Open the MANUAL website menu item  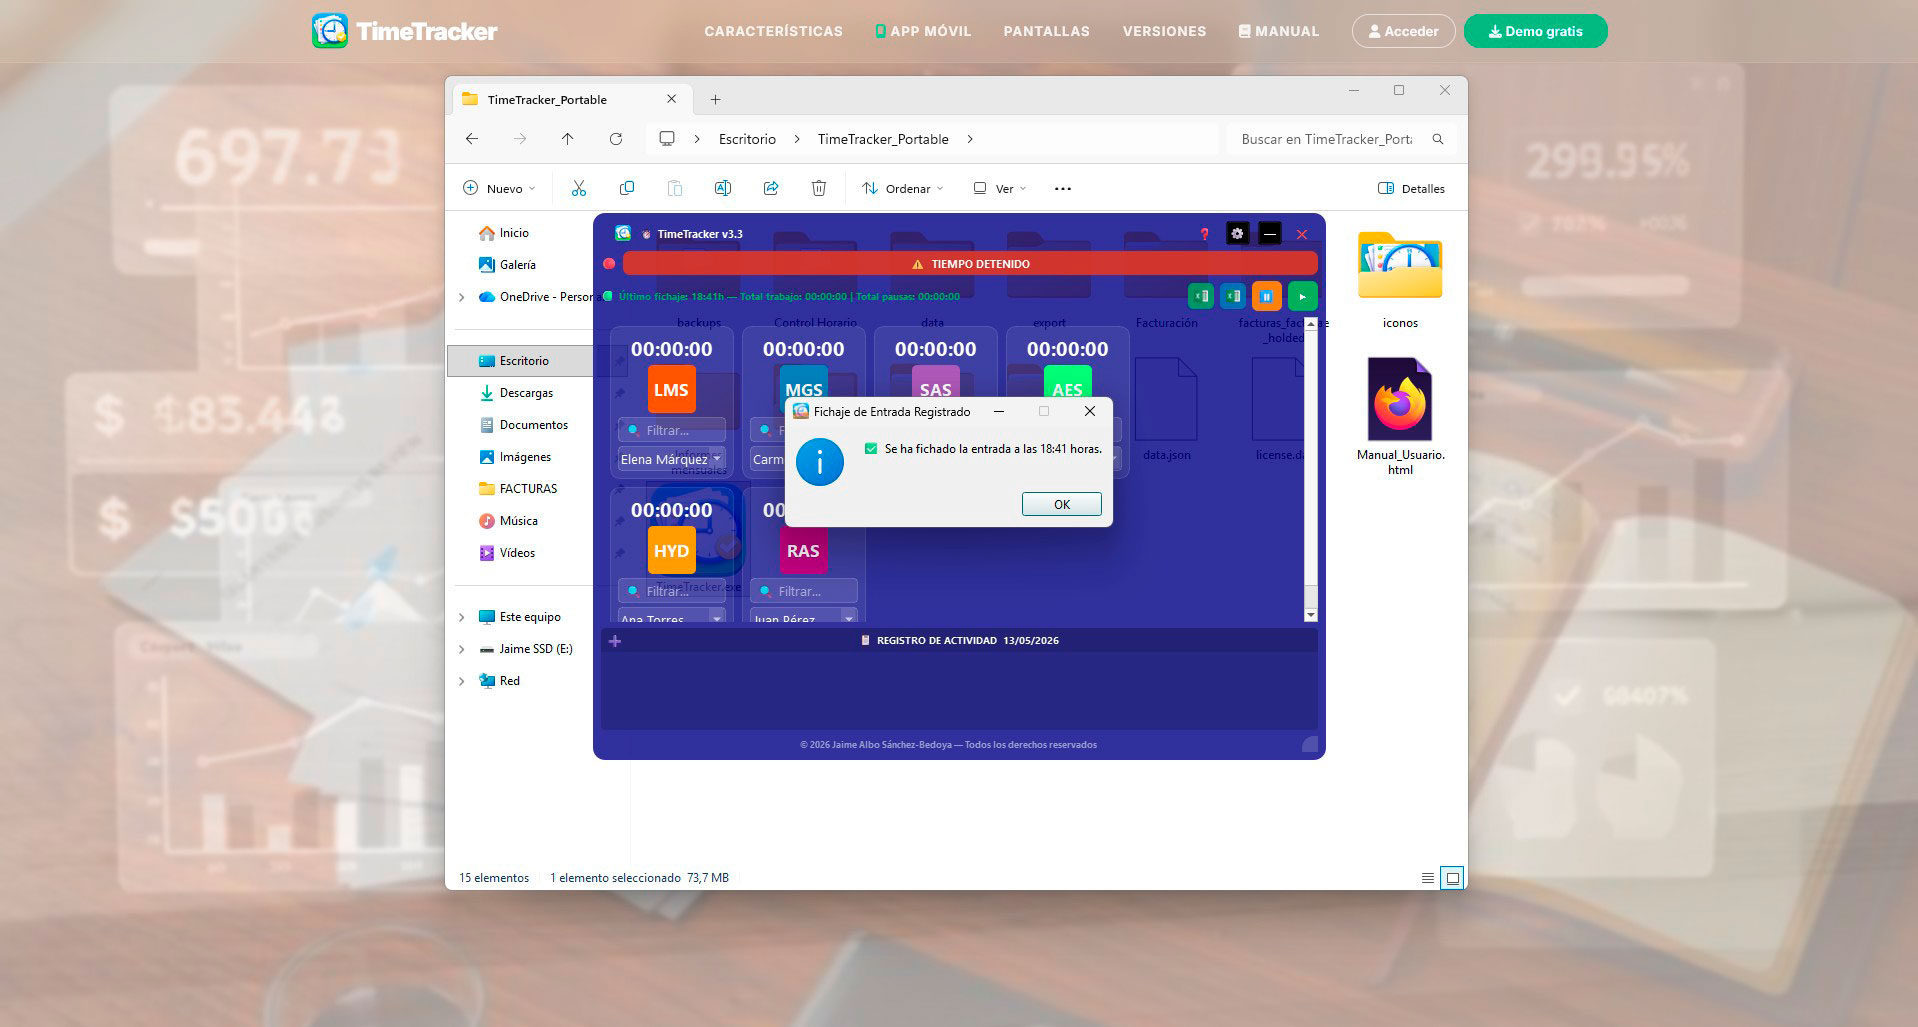1279,31
